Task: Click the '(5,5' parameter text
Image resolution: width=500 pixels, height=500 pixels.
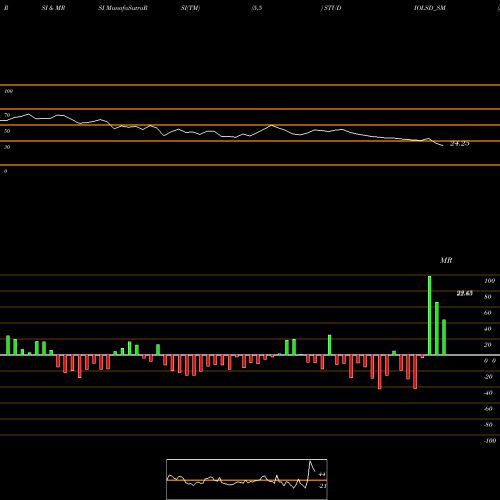Action: 257,8
